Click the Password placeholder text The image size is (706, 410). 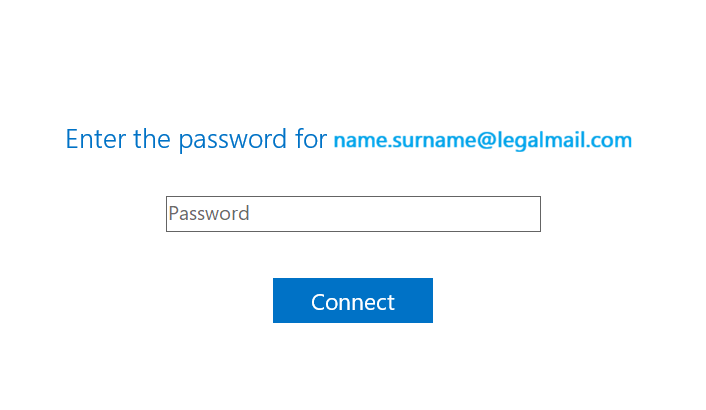click(x=210, y=214)
